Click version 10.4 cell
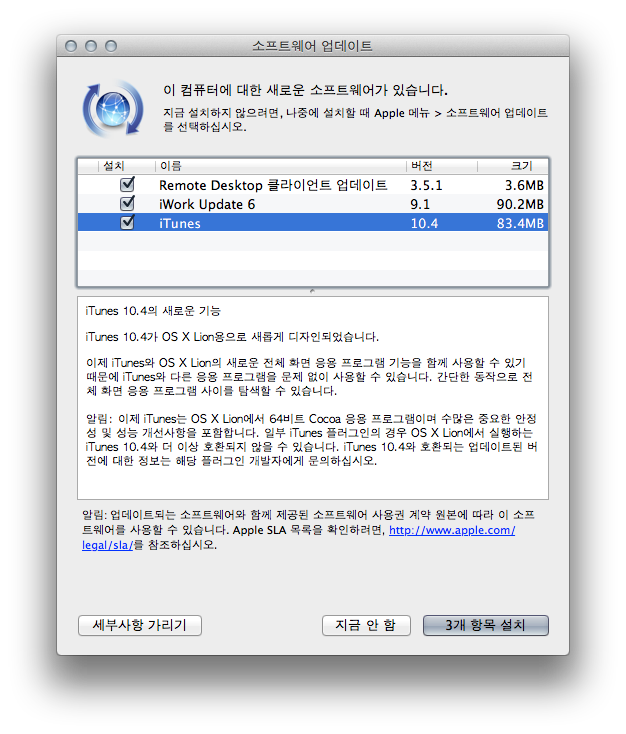Image resolution: width=626 pixels, height=734 pixels. [x=424, y=223]
